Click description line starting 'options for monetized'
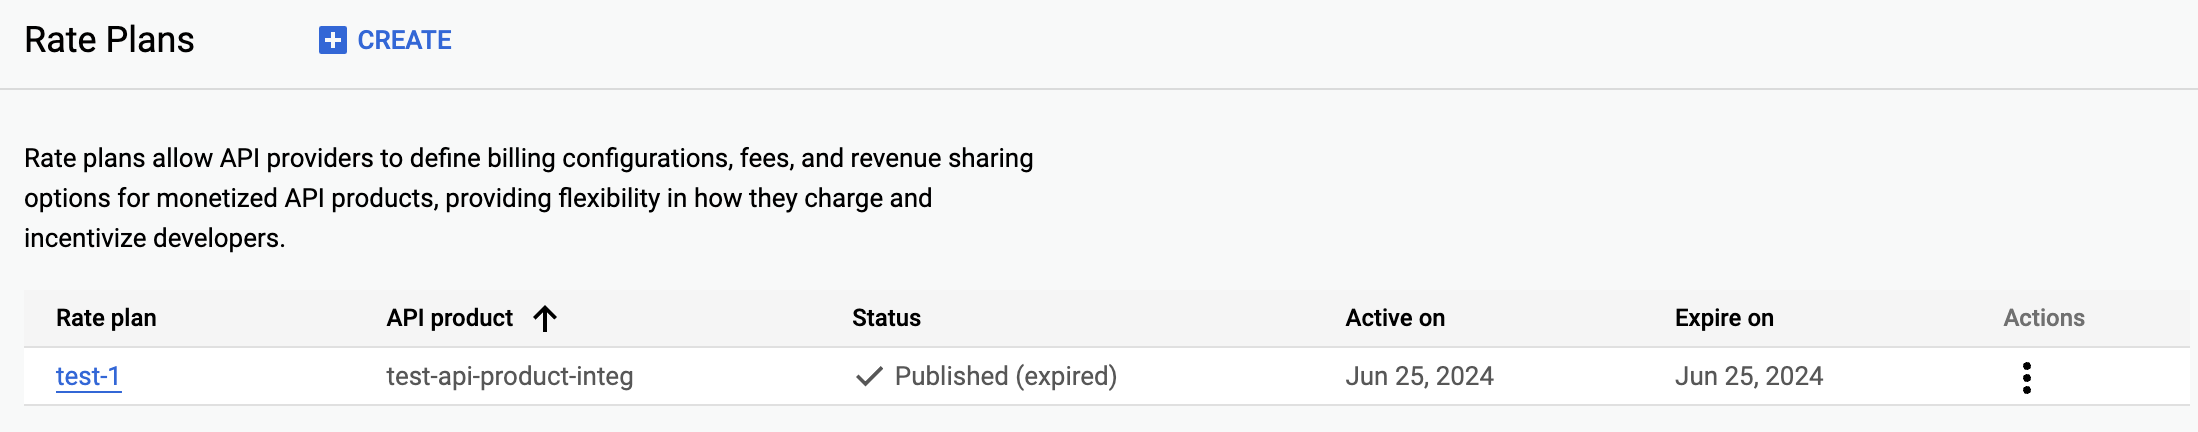 [478, 198]
